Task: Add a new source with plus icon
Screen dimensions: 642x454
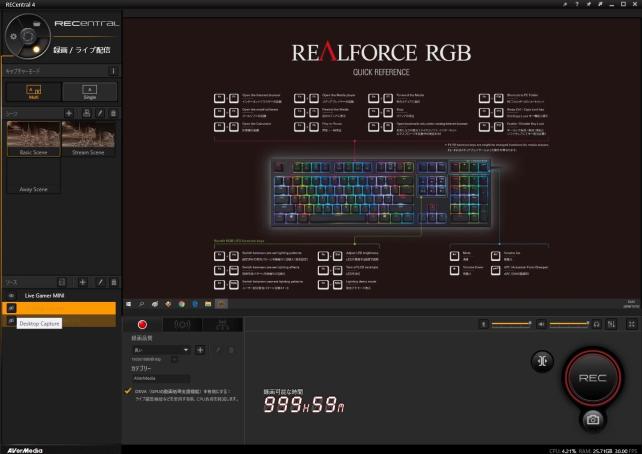Action: (x=83, y=283)
